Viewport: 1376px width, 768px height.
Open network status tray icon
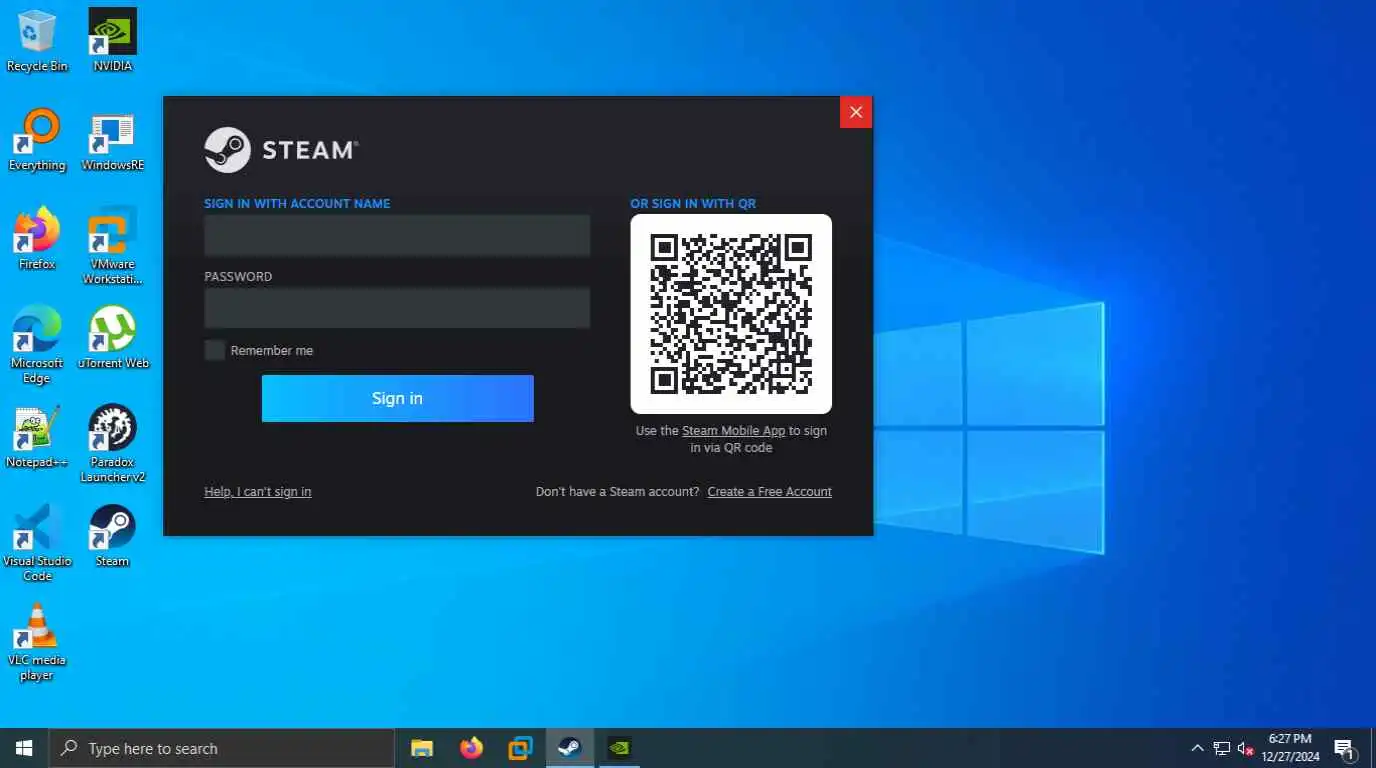(x=1221, y=748)
